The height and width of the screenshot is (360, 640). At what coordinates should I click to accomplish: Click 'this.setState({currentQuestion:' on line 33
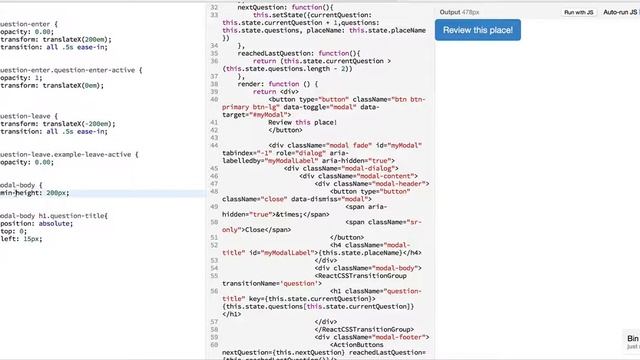tap(312, 15)
